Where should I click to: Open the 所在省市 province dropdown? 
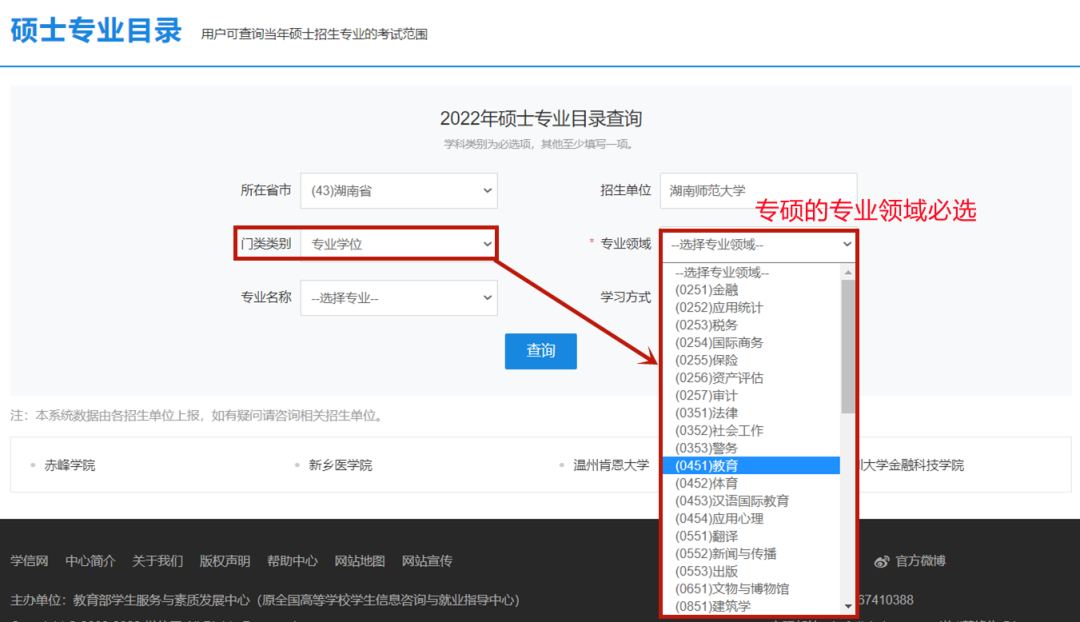398,190
